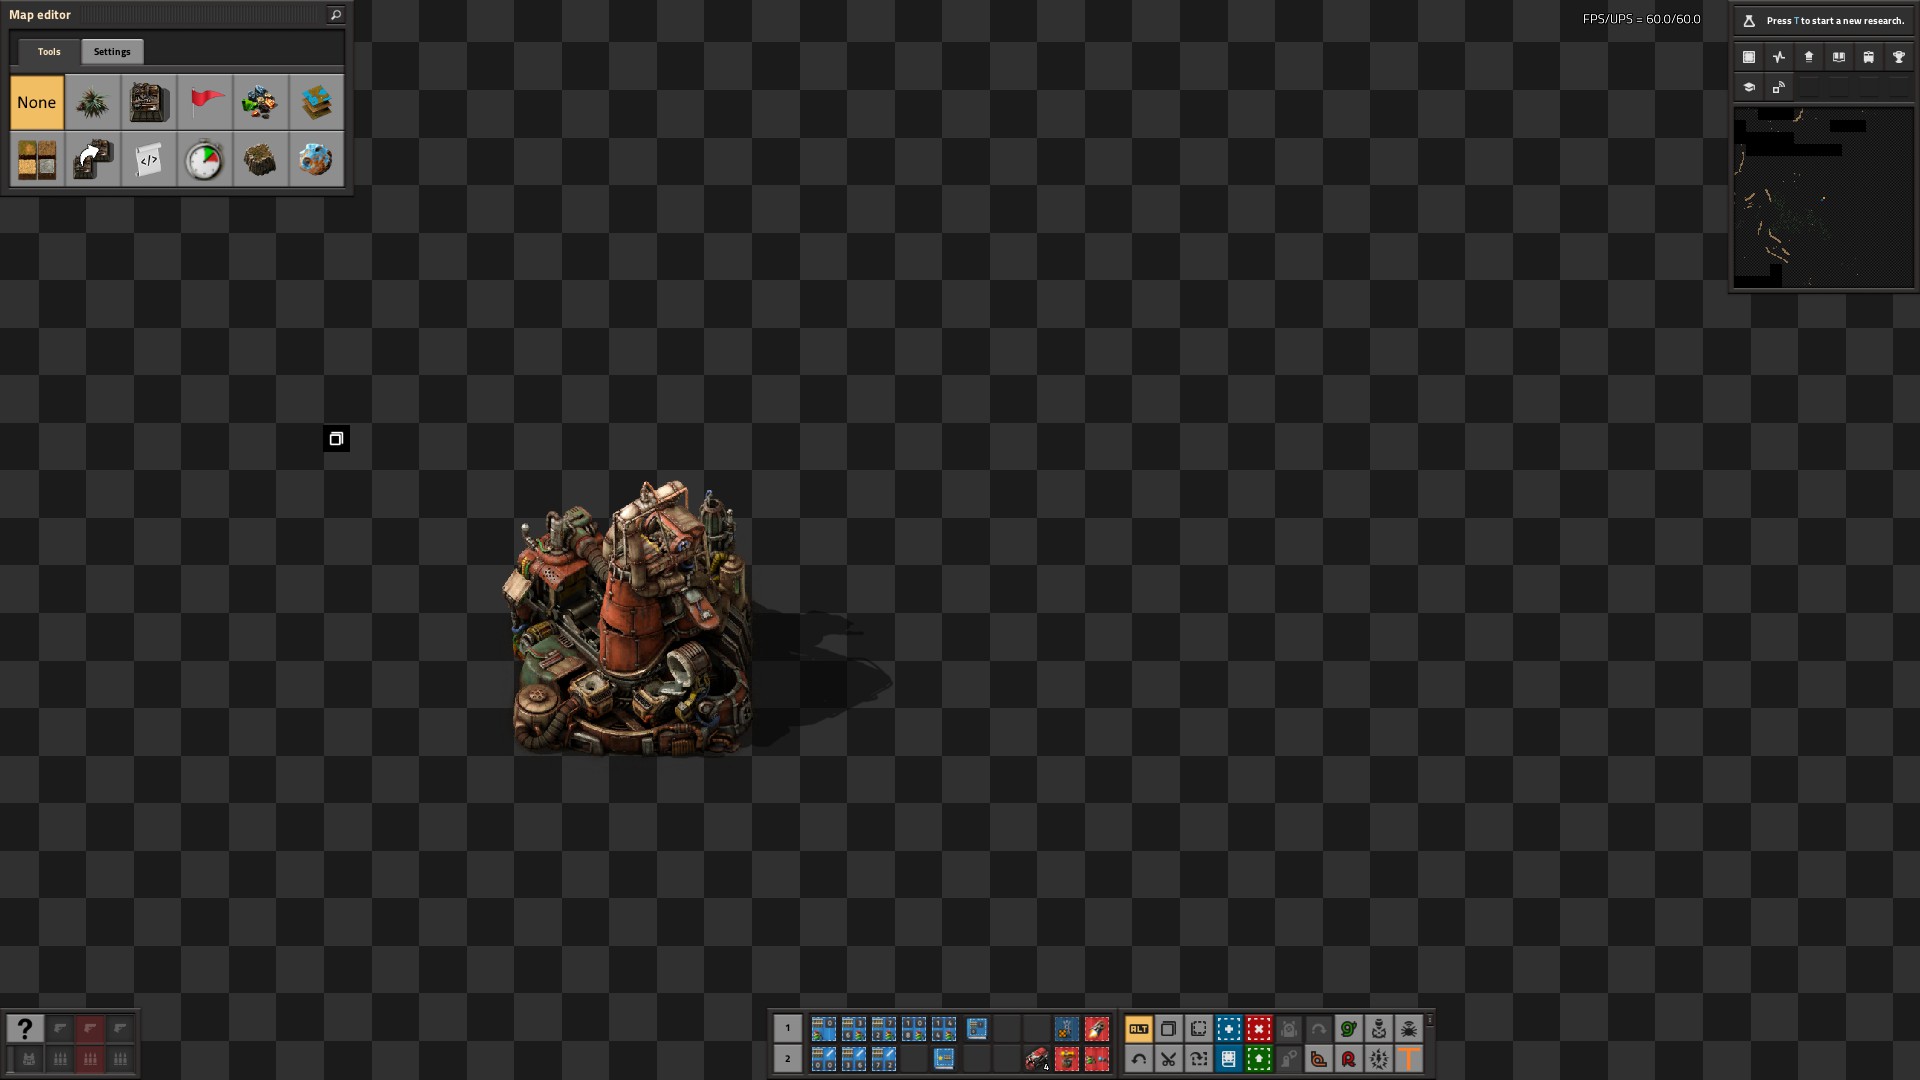The width and height of the screenshot is (1920, 1080).
Task: Select the cliff rock tool
Action: coord(261,159)
